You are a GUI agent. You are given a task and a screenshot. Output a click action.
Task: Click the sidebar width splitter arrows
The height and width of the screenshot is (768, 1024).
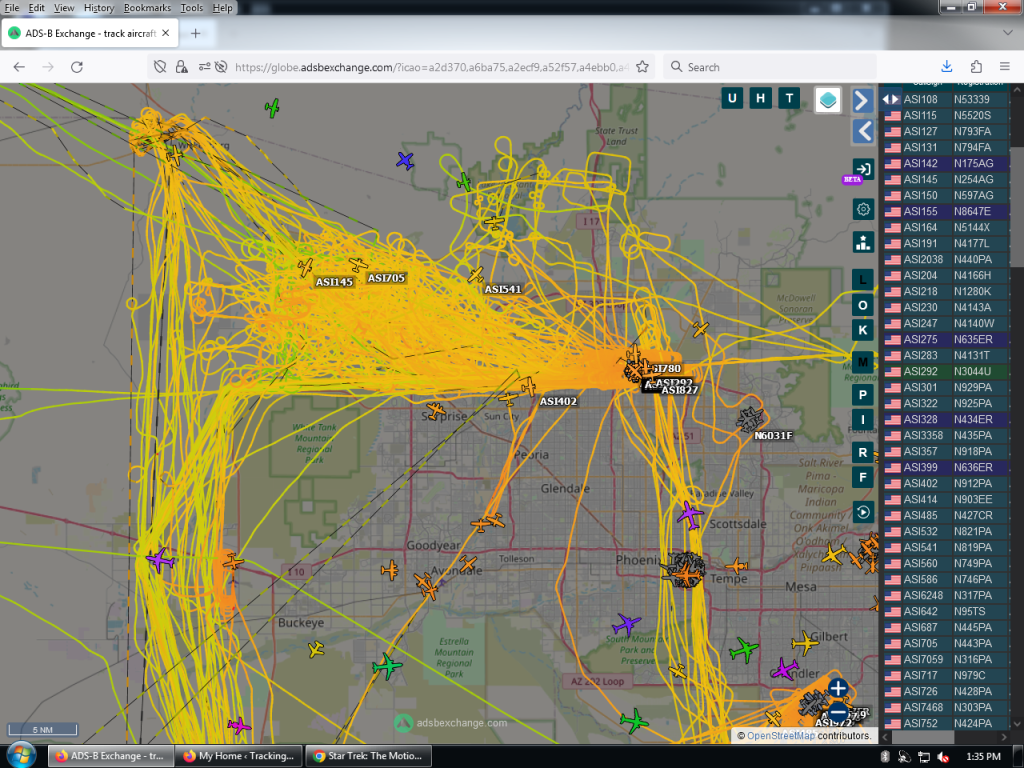890,99
